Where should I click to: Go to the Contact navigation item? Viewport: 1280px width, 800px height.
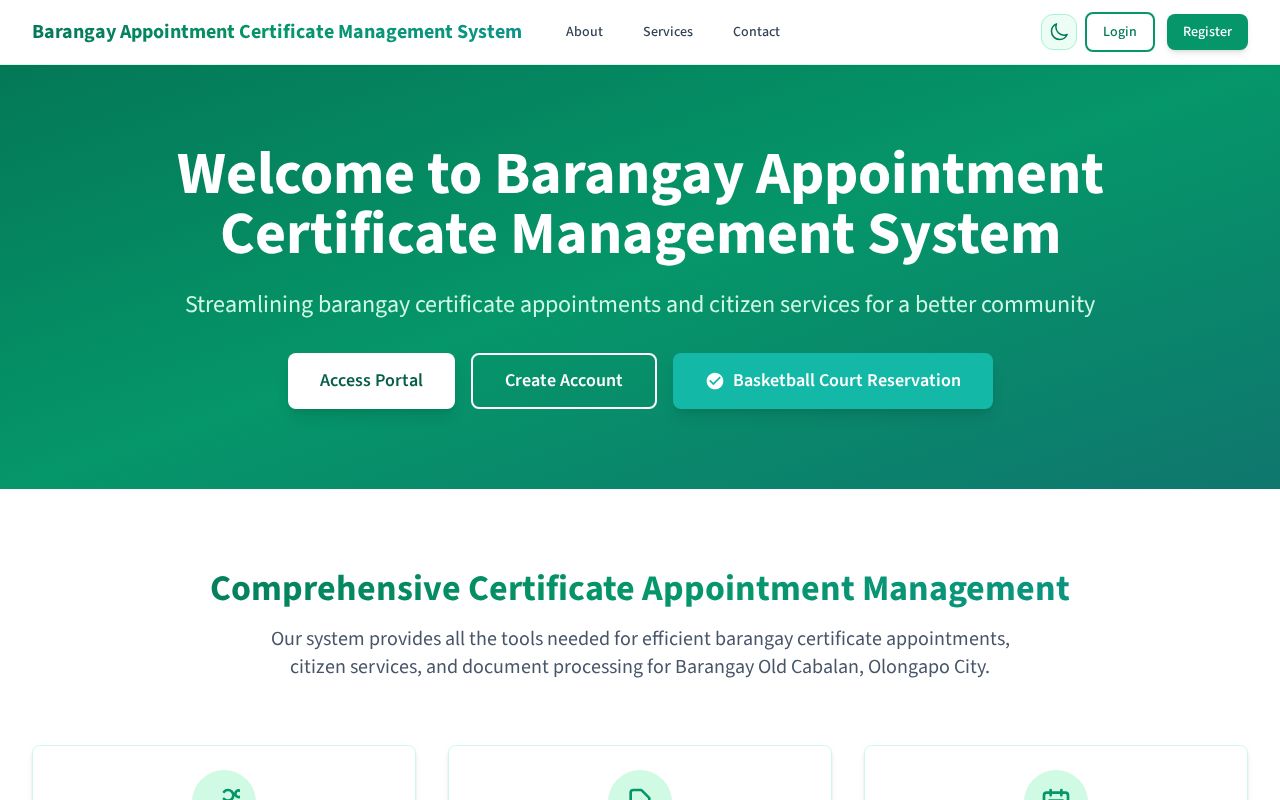756,32
